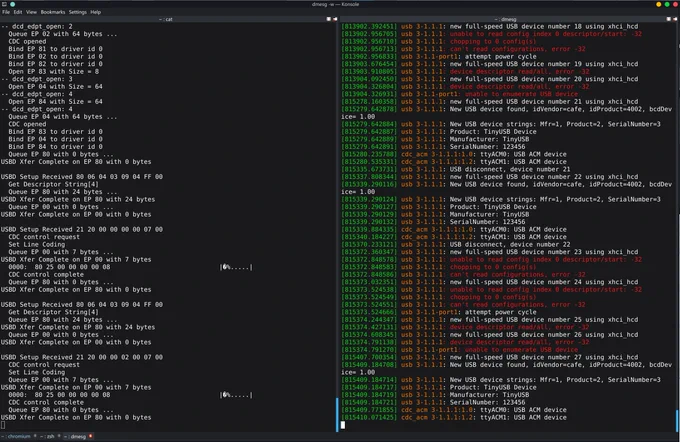Click timestamp [813904.326931] unable to enumerate line
This screenshot has width=680, height=442.
click(460, 94)
